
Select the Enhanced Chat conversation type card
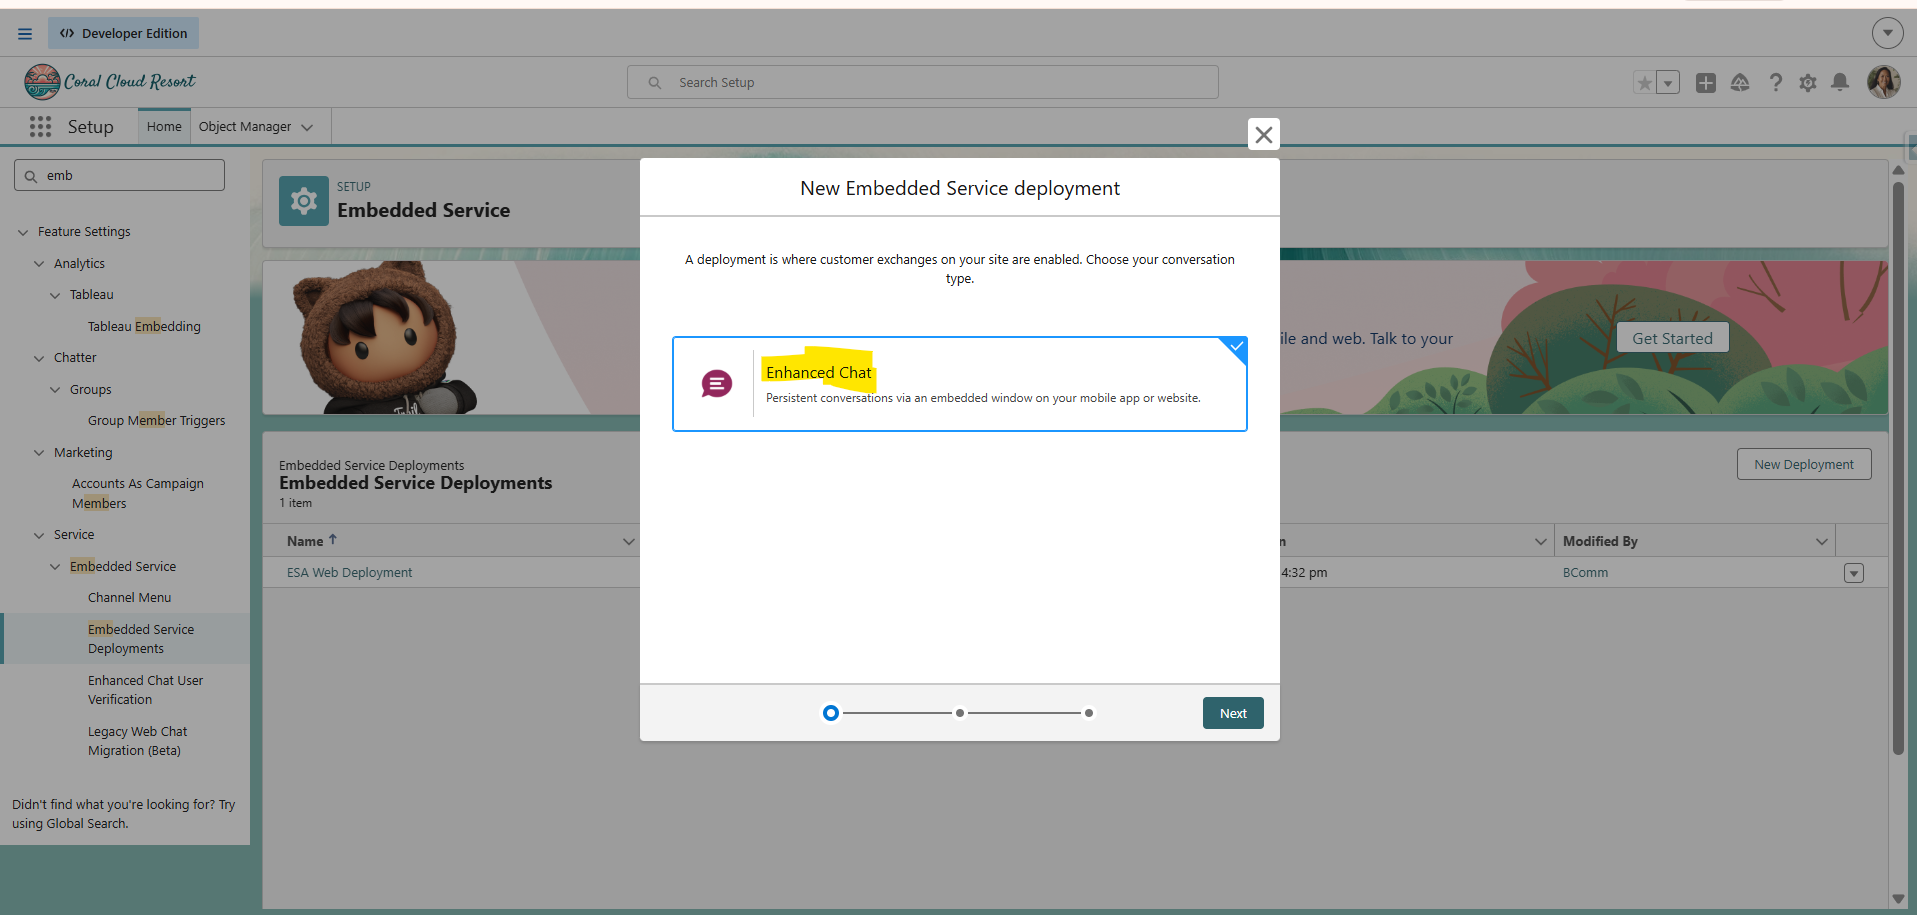[960, 384]
